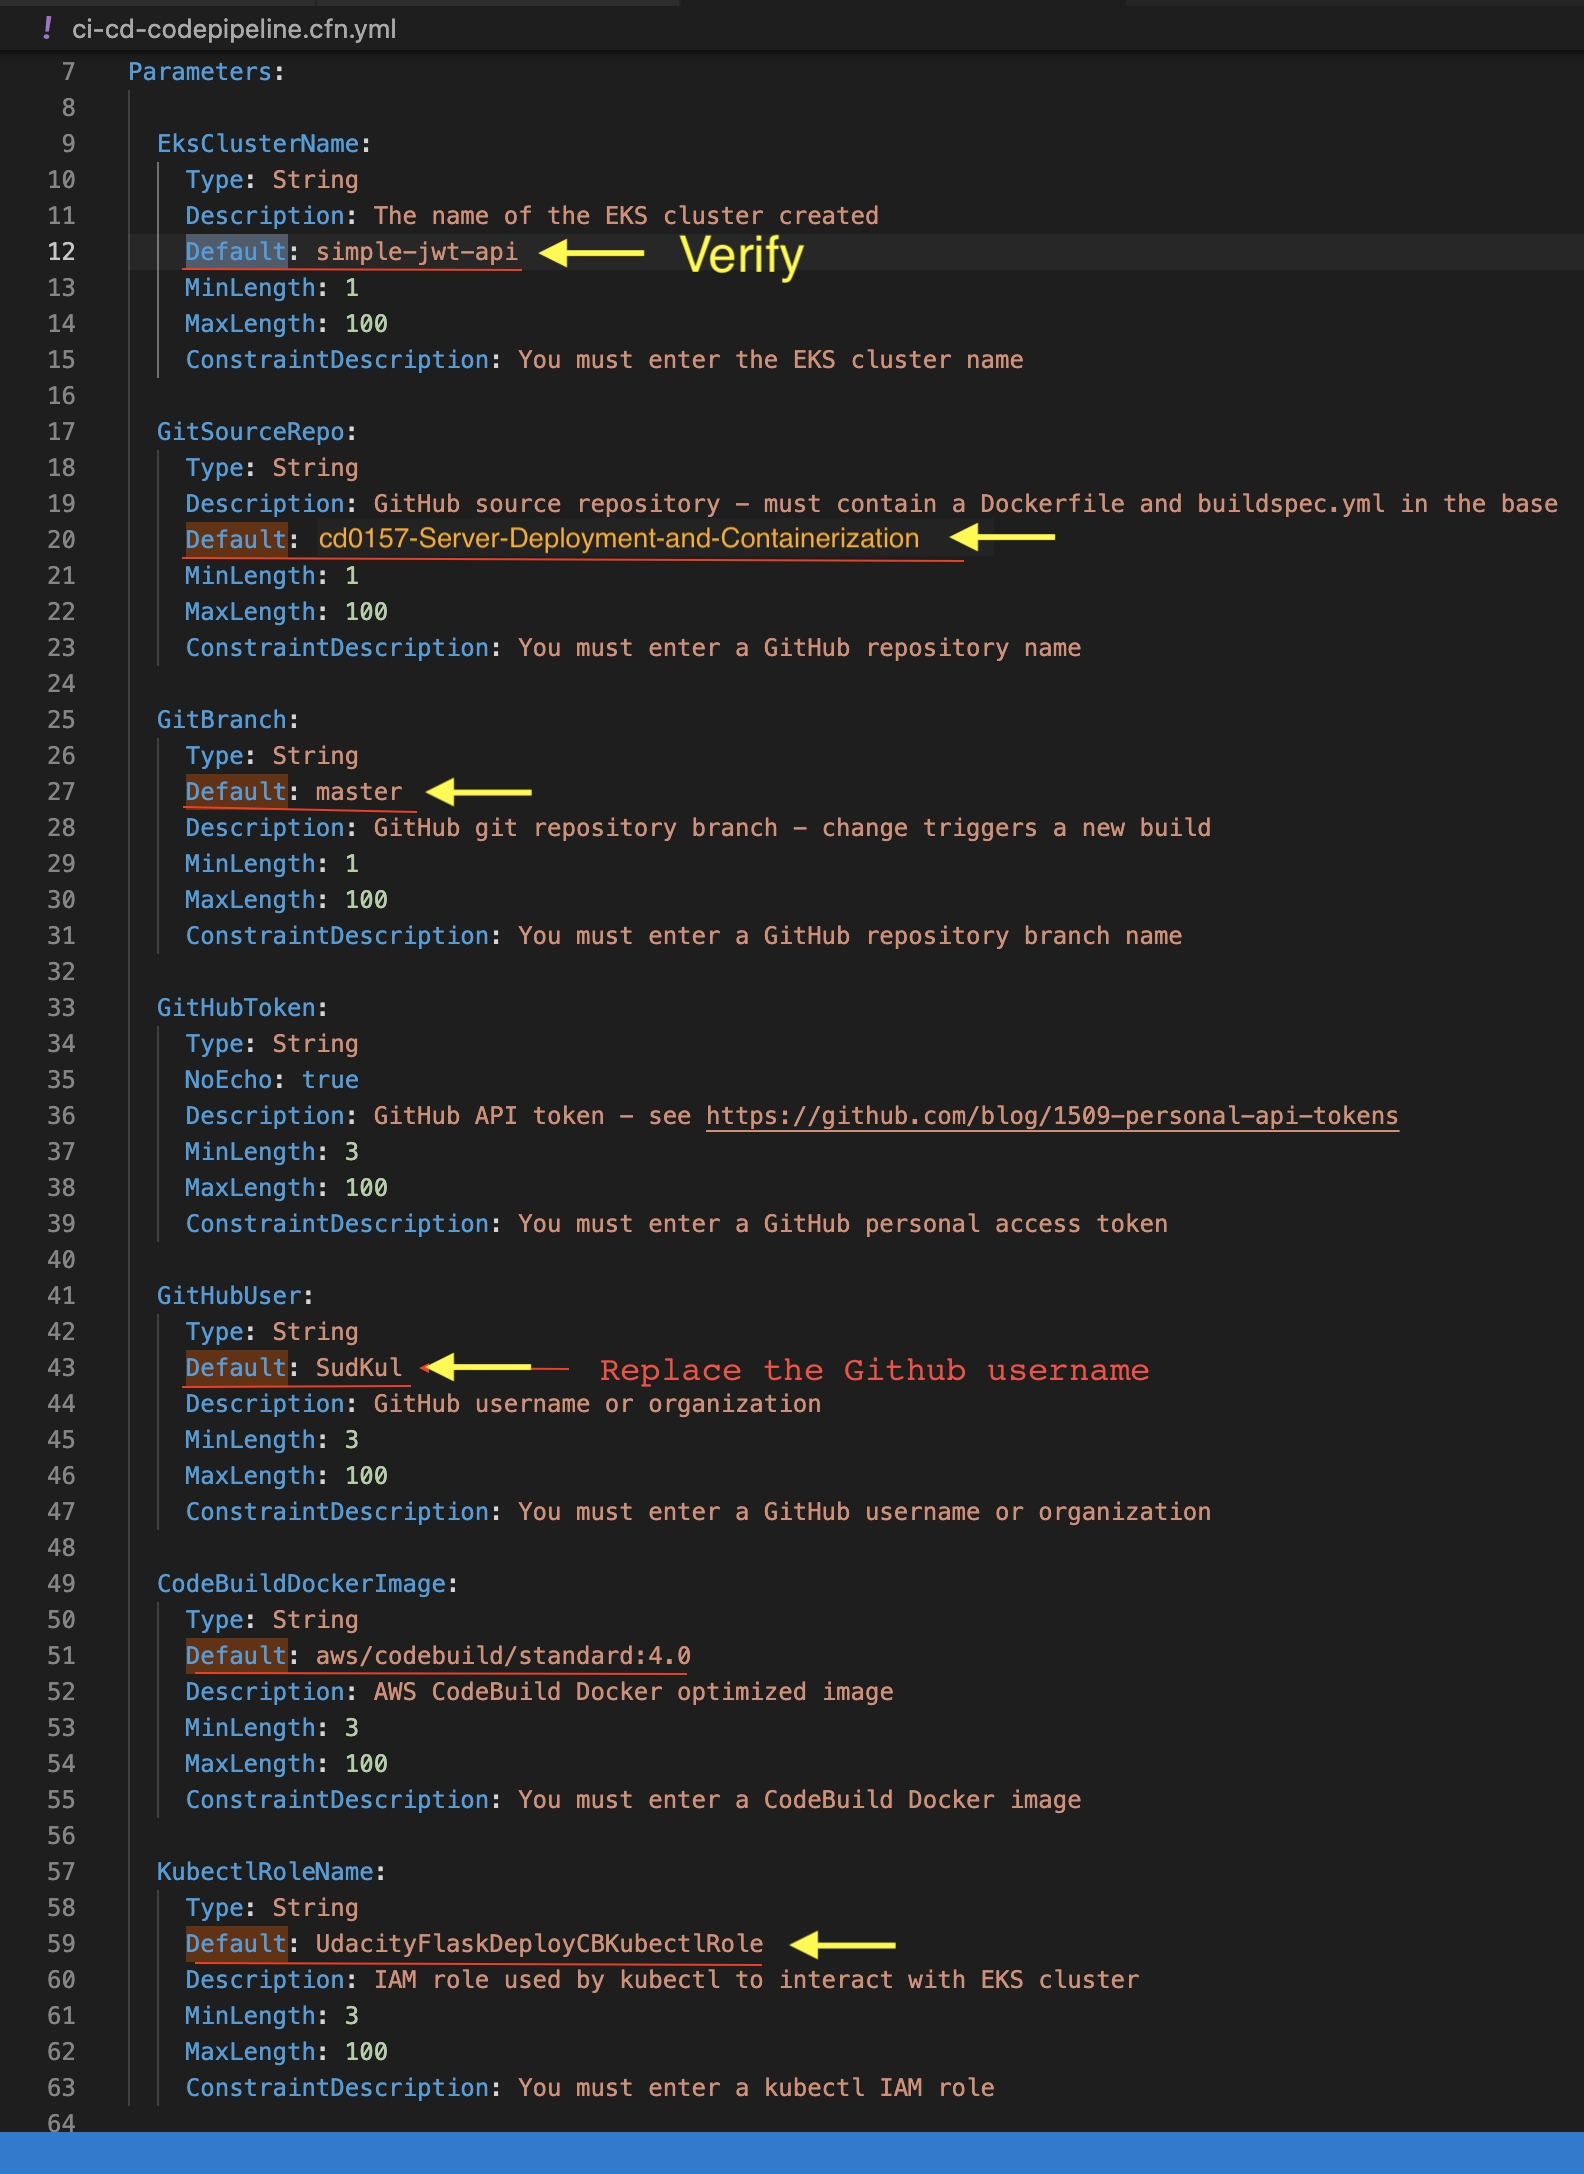Image resolution: width=1584 pixels, height=2174 pixels.
Task: Select the GitHubToken key
Action: [x=236, y=1008]
